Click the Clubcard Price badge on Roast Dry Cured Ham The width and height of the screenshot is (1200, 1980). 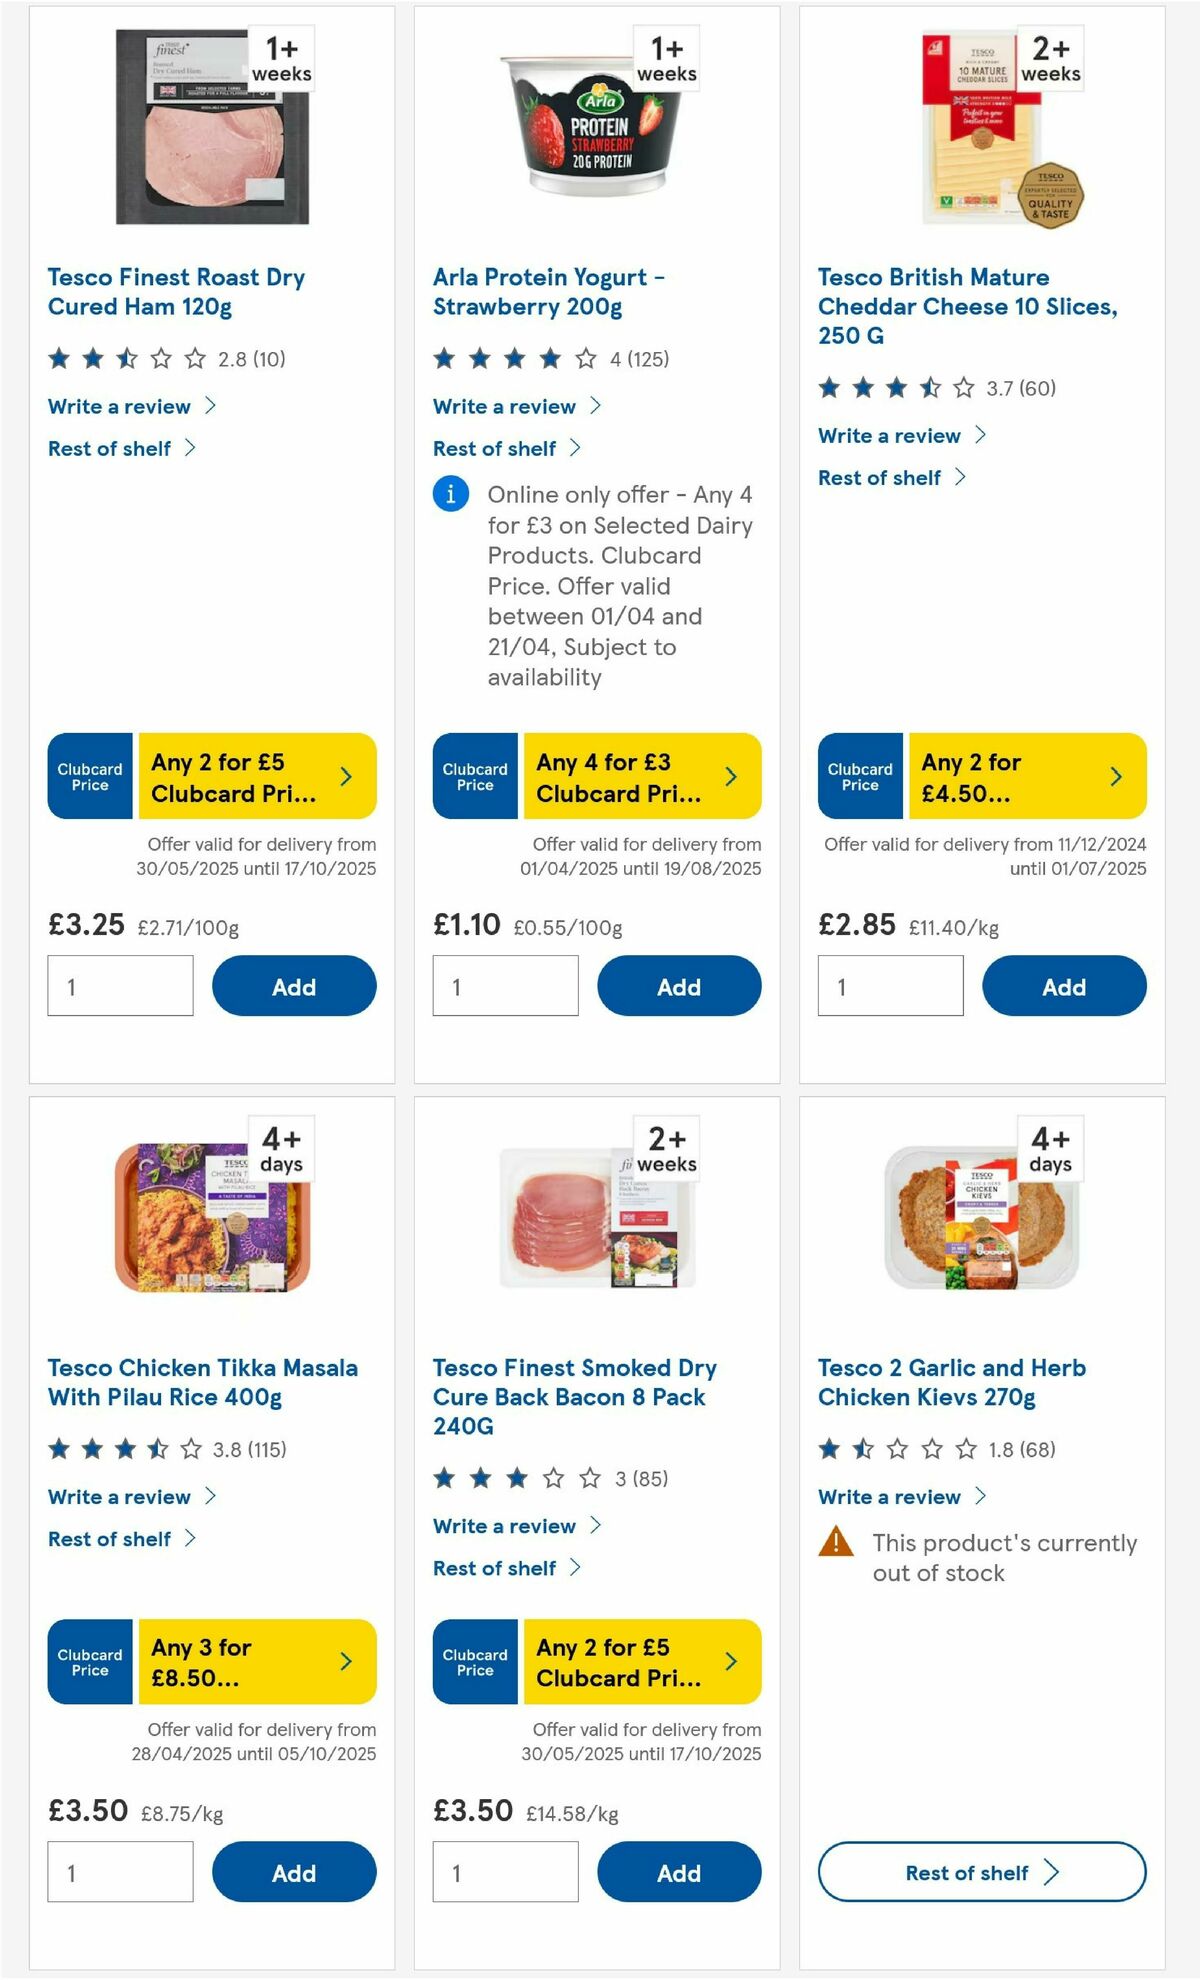tap(89, 776)
